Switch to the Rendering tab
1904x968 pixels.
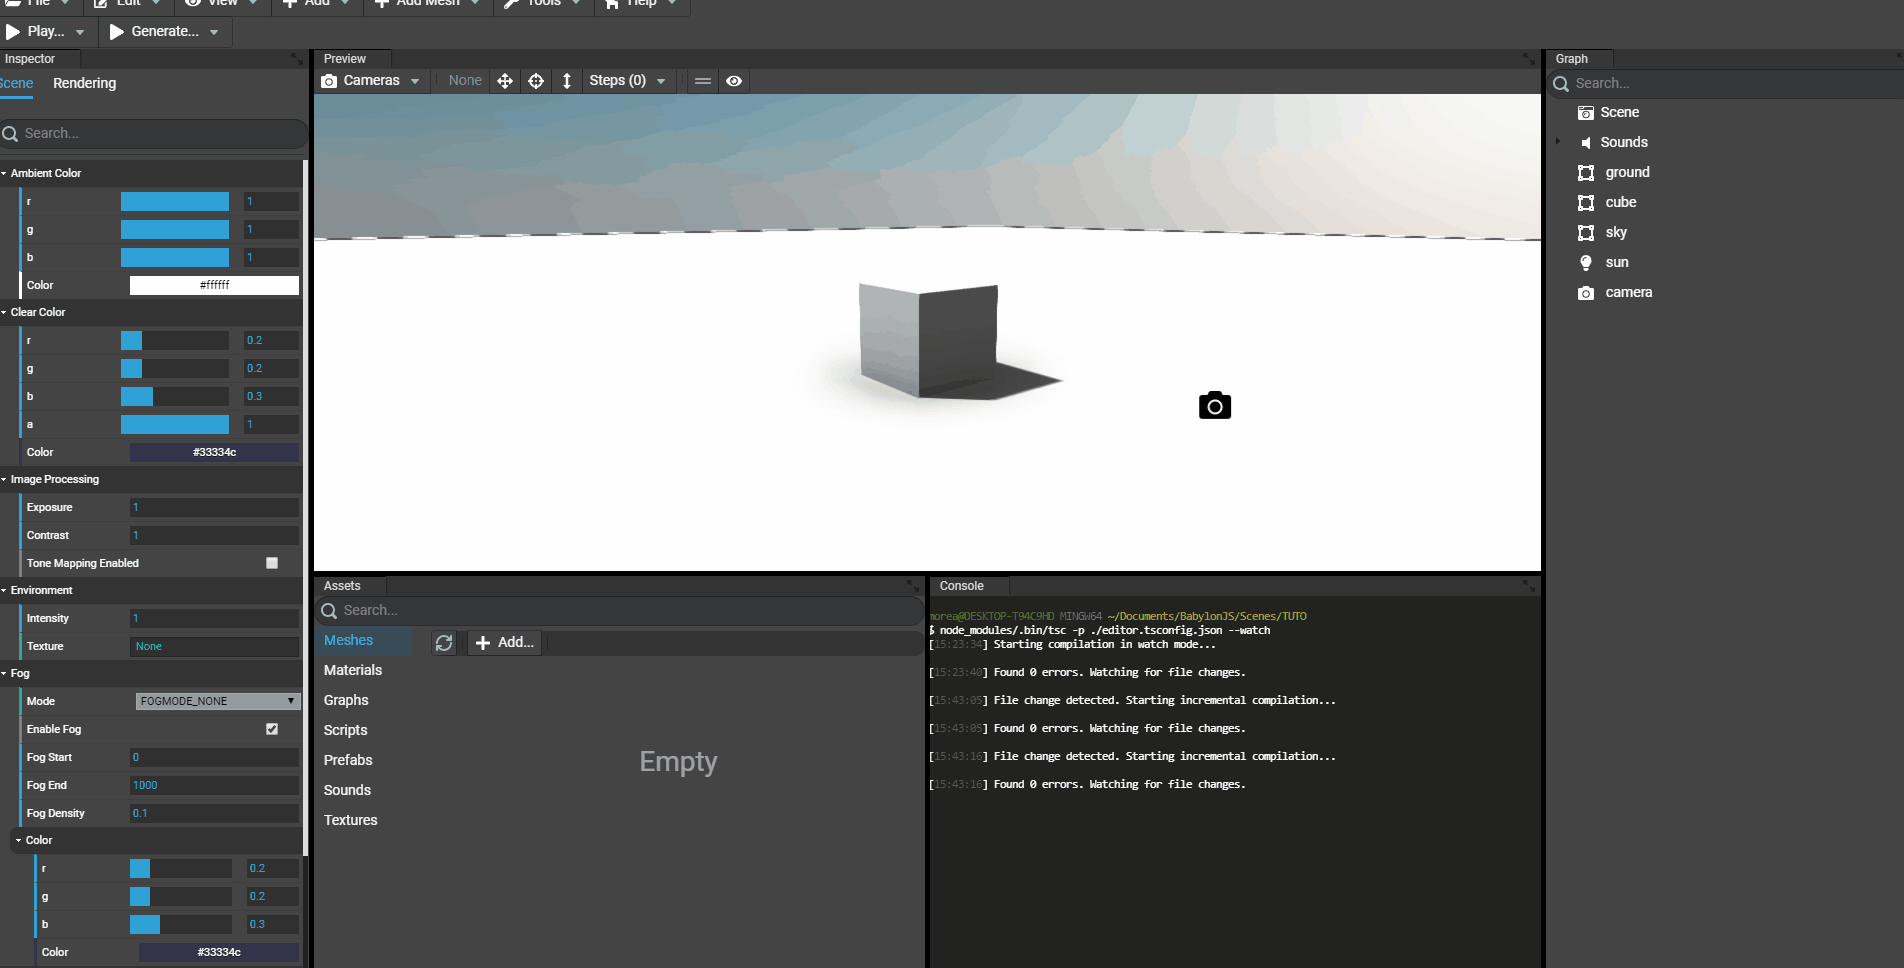pyautogui.click(x=85, y=84)
